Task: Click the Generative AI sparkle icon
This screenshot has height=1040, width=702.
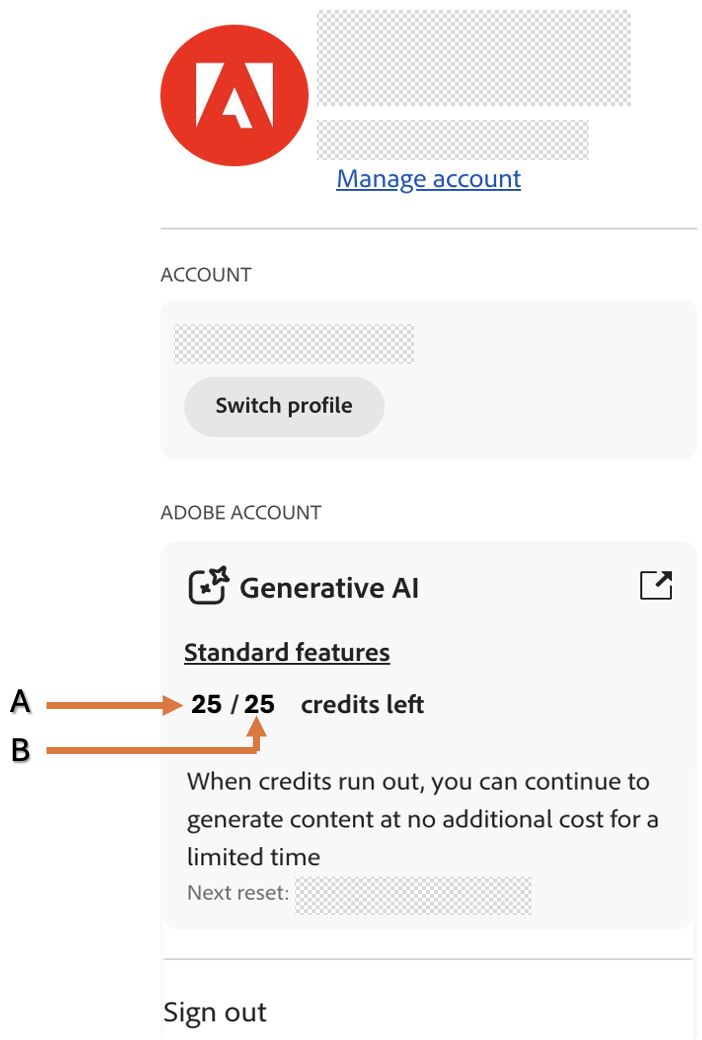Action: click(208, 586)
